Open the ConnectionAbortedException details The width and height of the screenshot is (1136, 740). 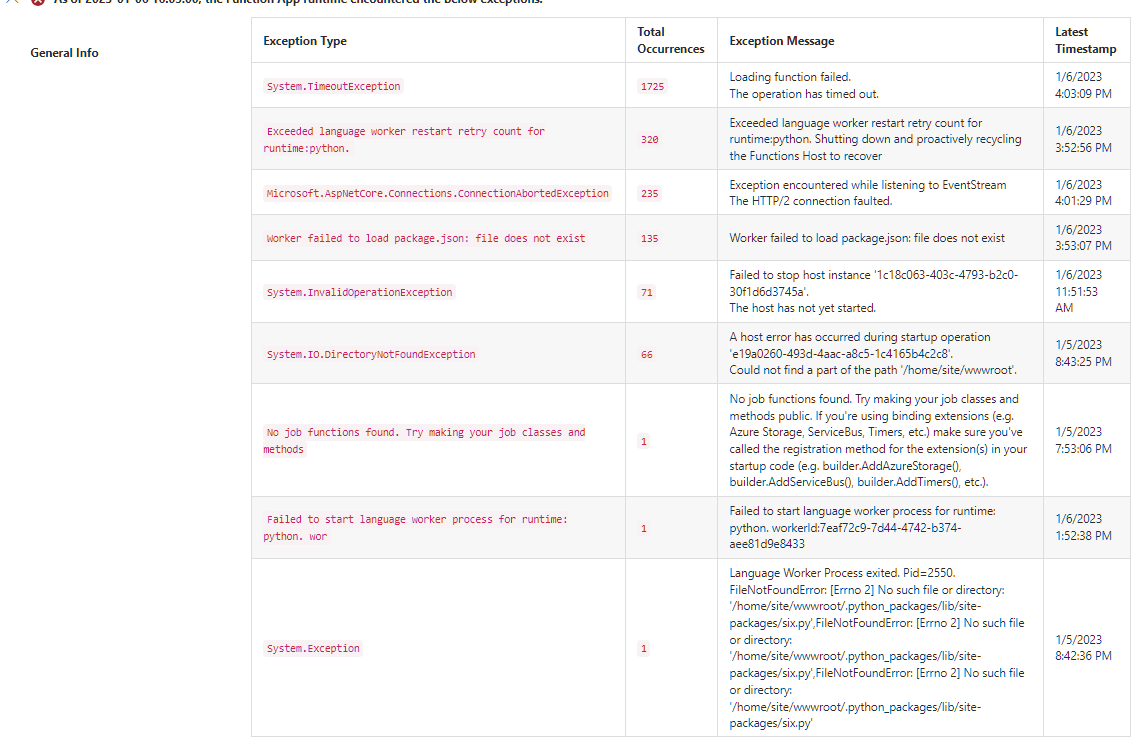point(438,192)
